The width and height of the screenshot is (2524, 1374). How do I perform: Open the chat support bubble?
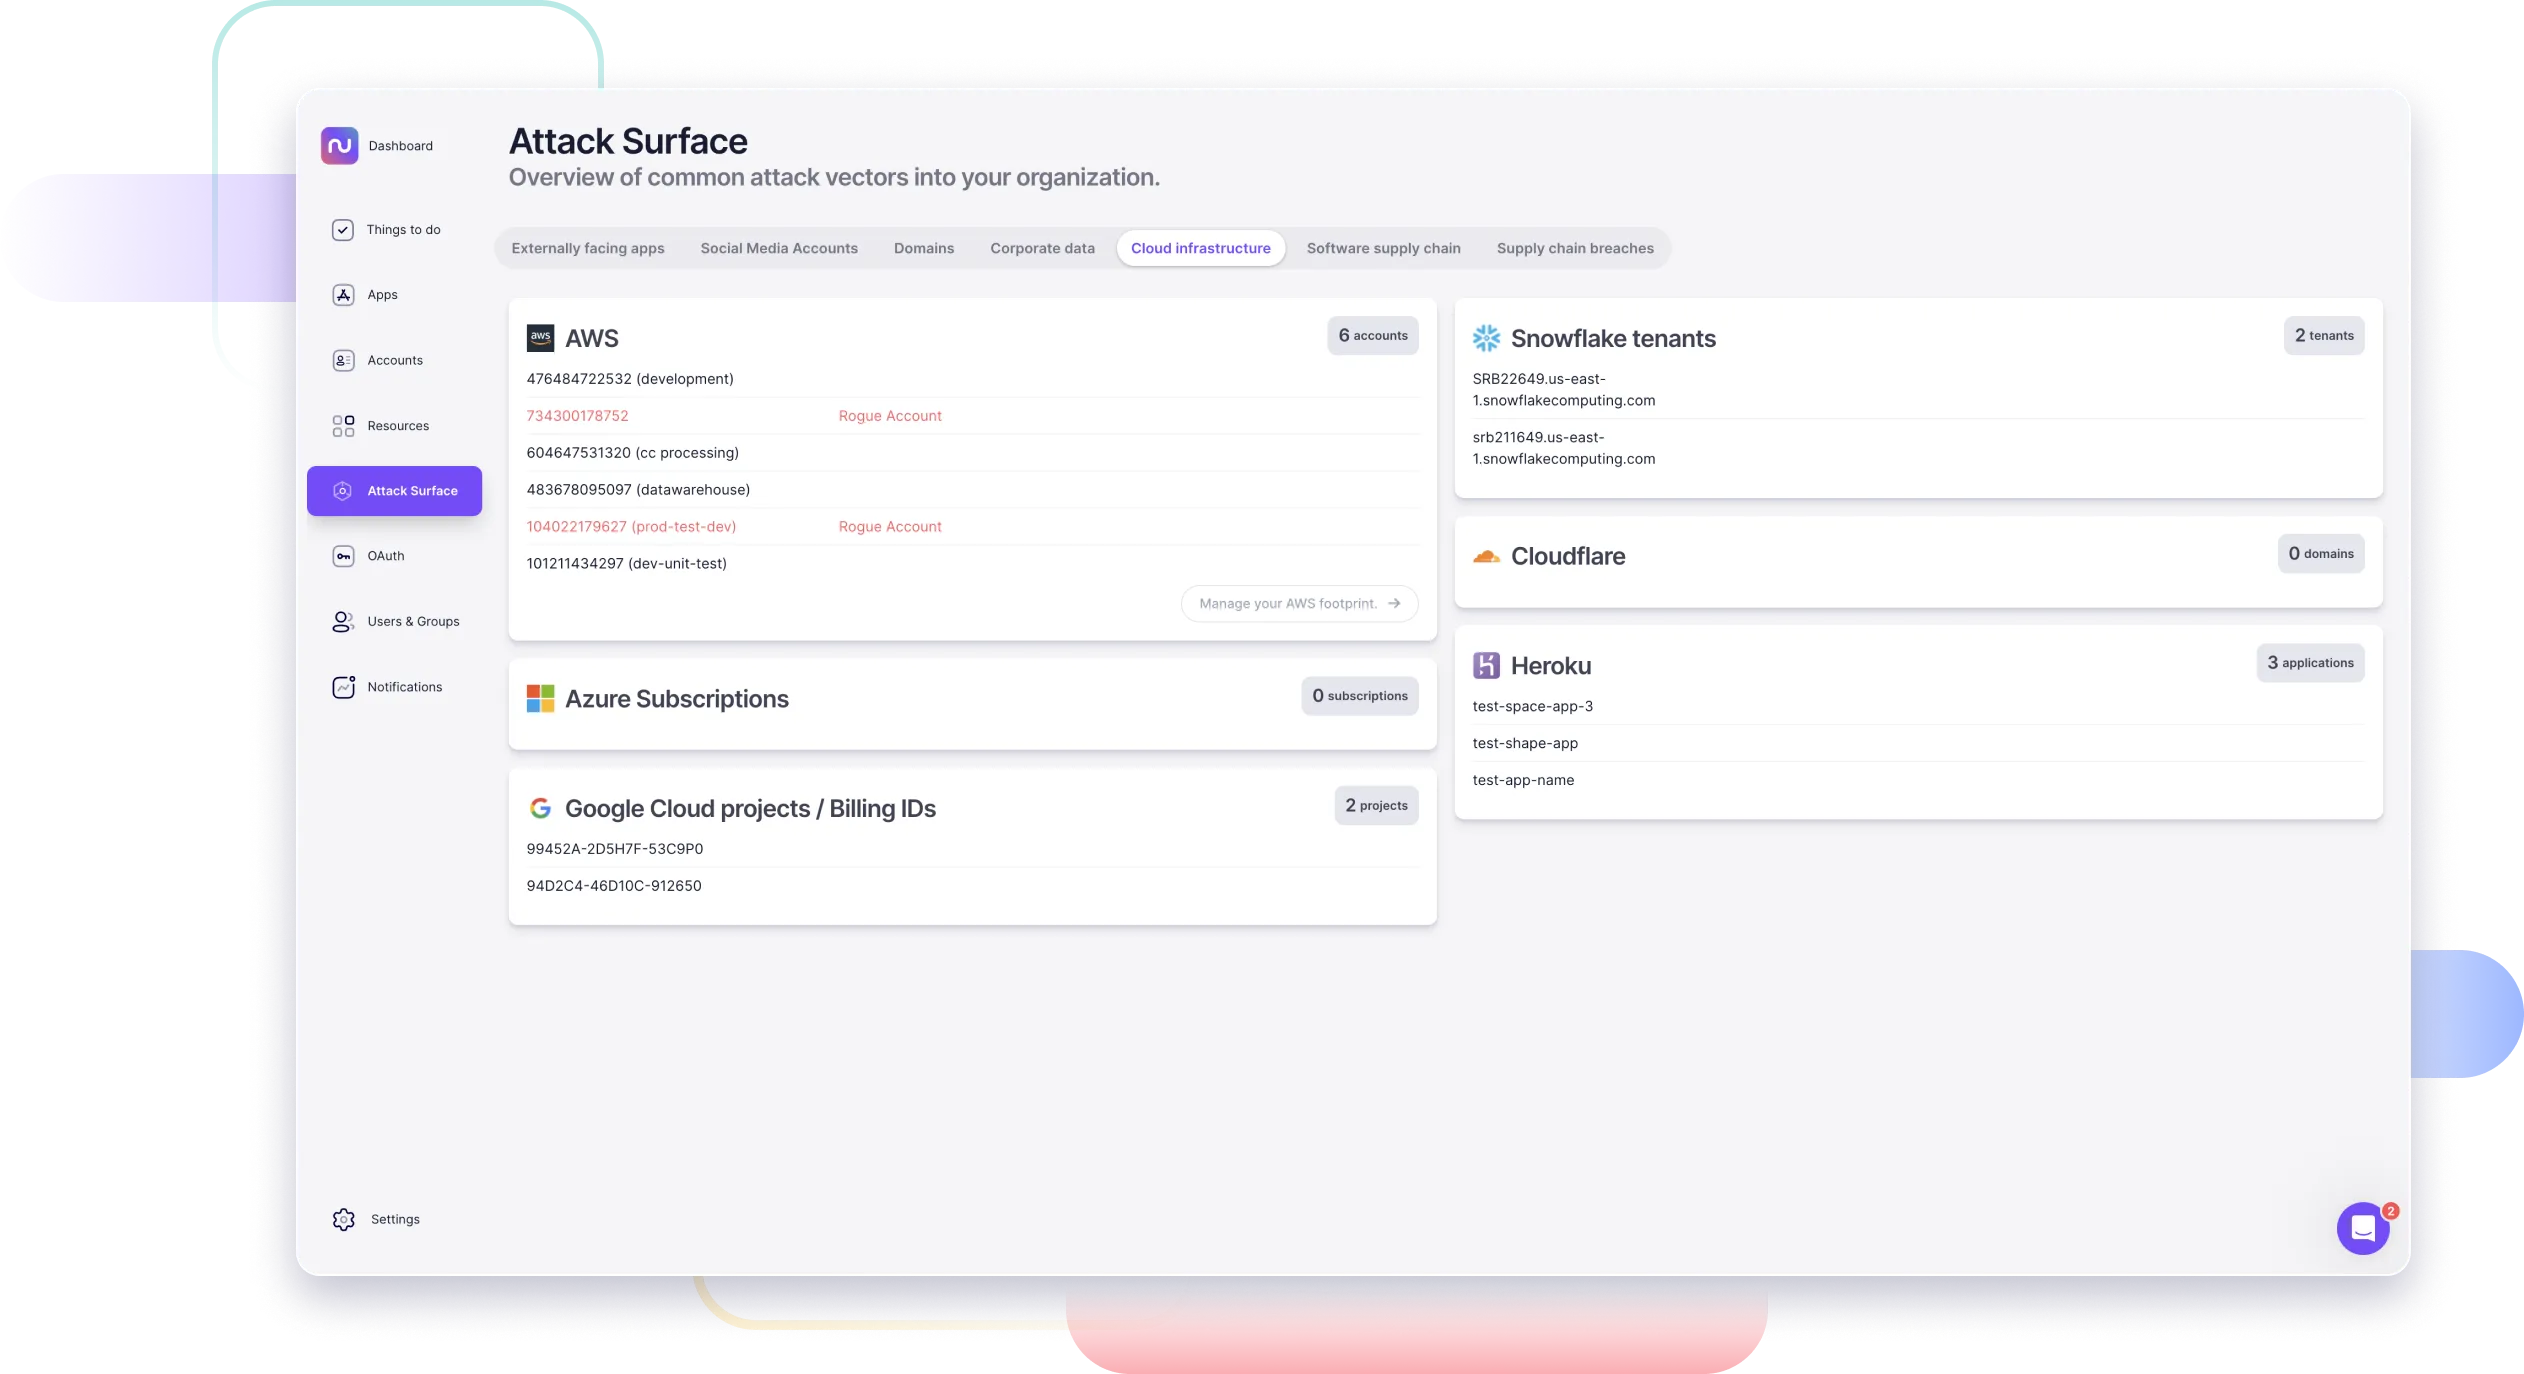(2361, 1228)
